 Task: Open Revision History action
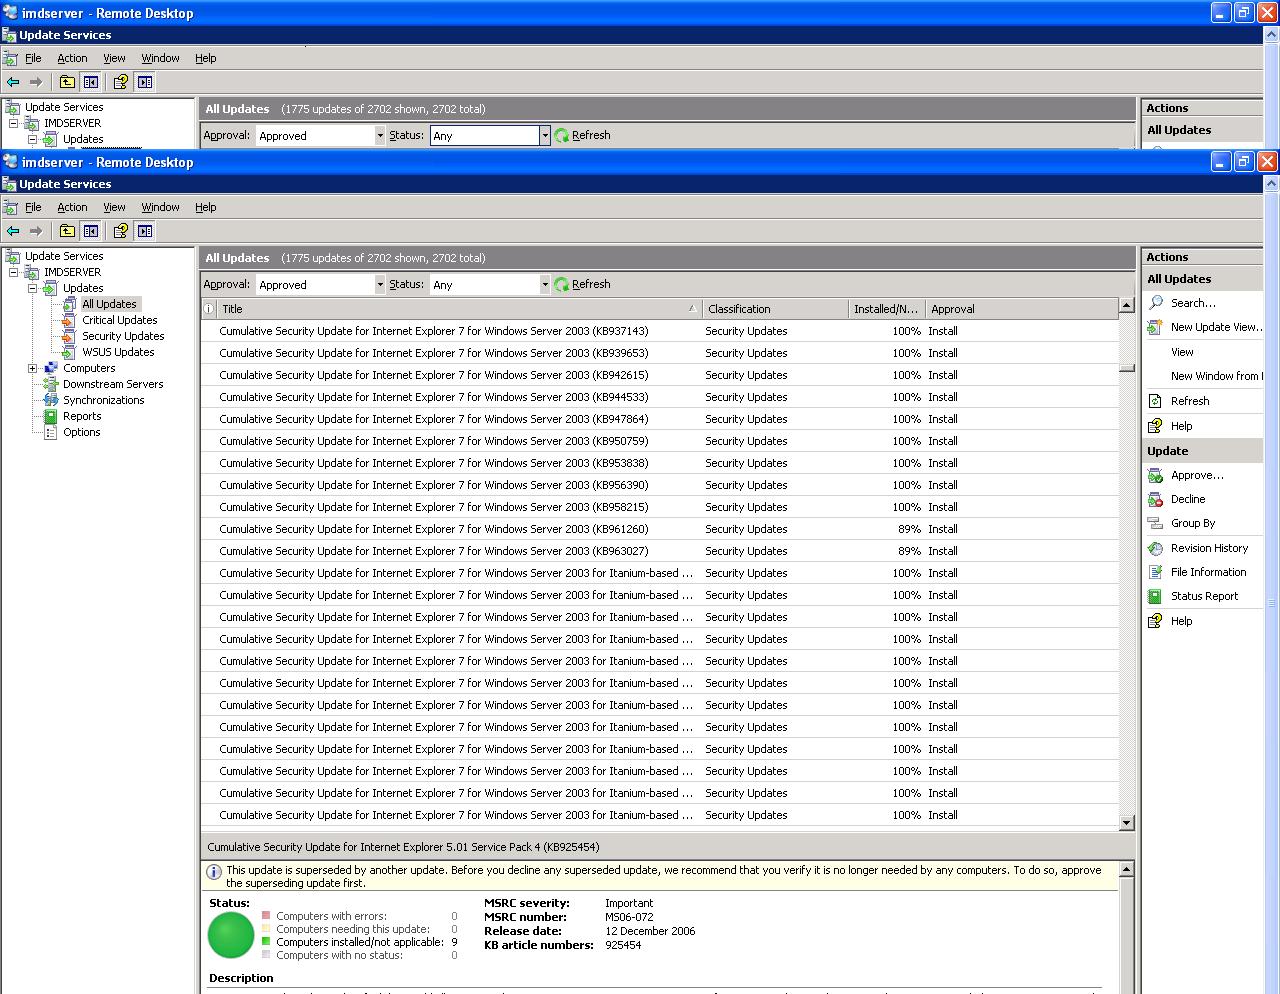click(1209, 548)
